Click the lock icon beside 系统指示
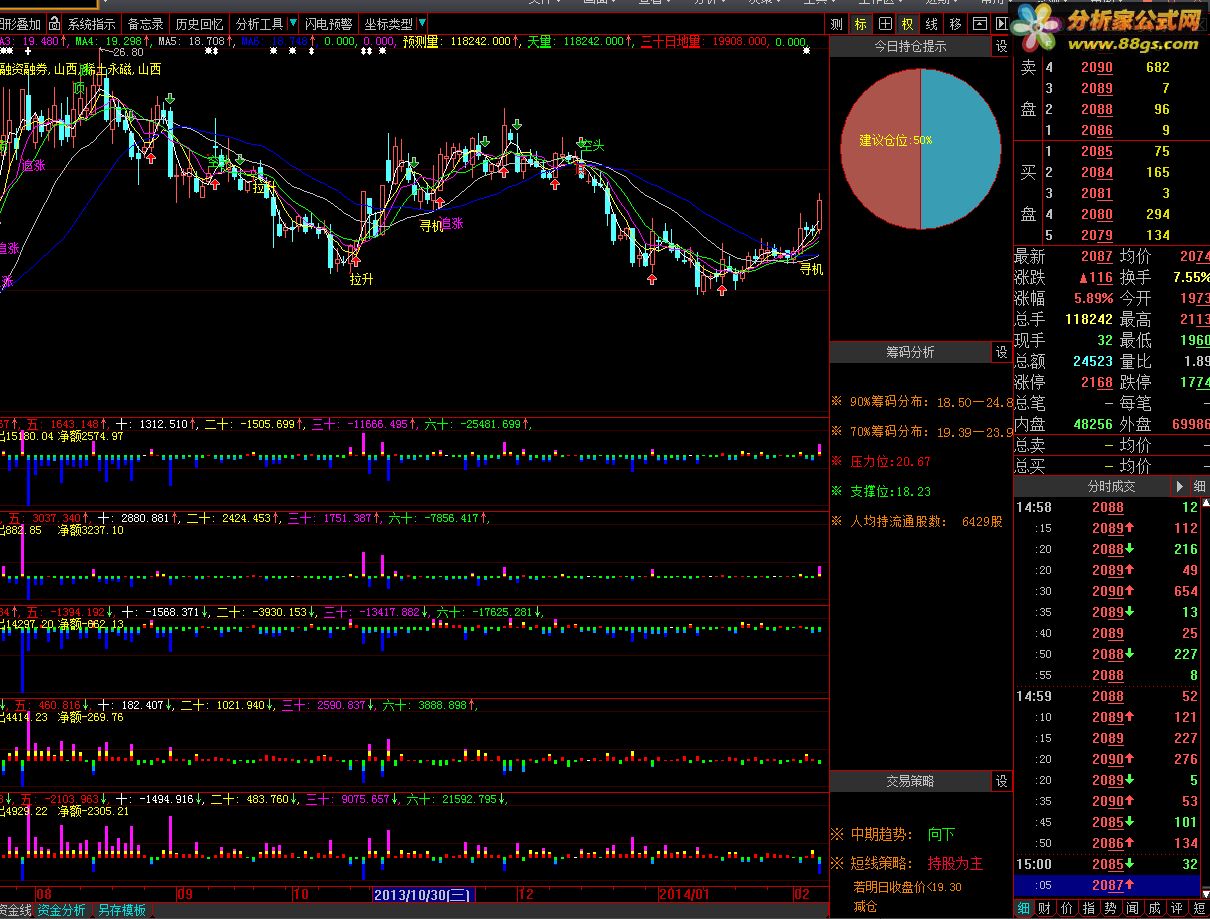This screenshot has height=919, width=1210. pos(54,24)
